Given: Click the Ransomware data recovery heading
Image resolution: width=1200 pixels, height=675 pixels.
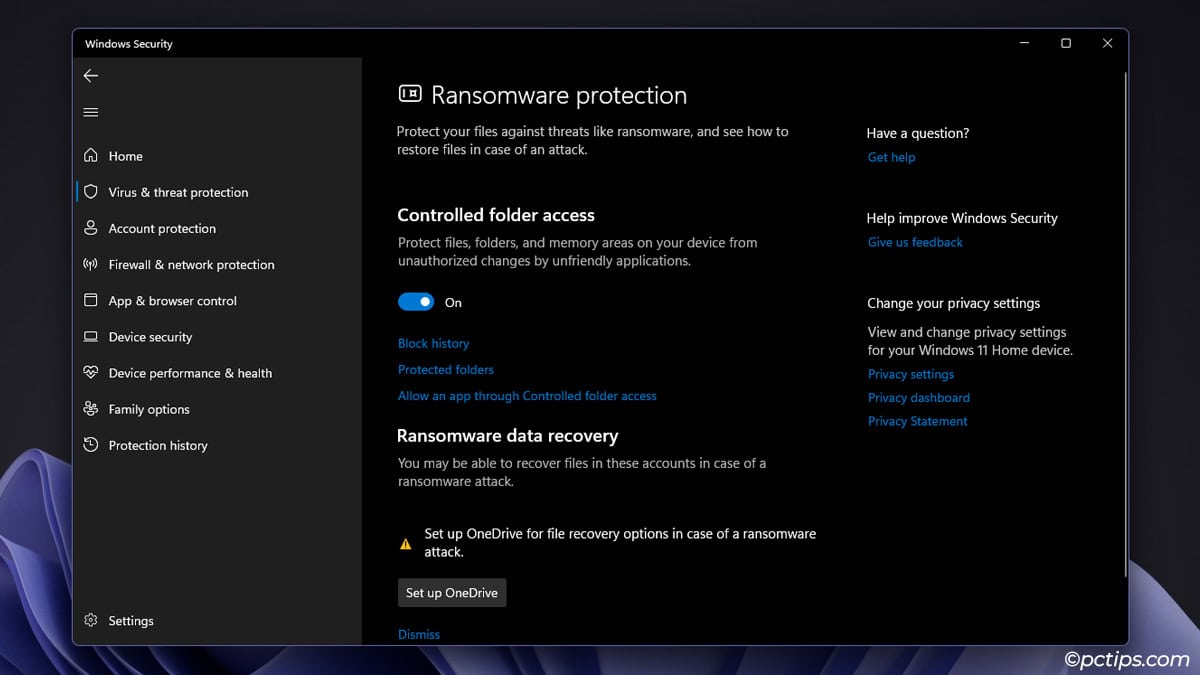Looking at the screenshot, I should 508,436.
